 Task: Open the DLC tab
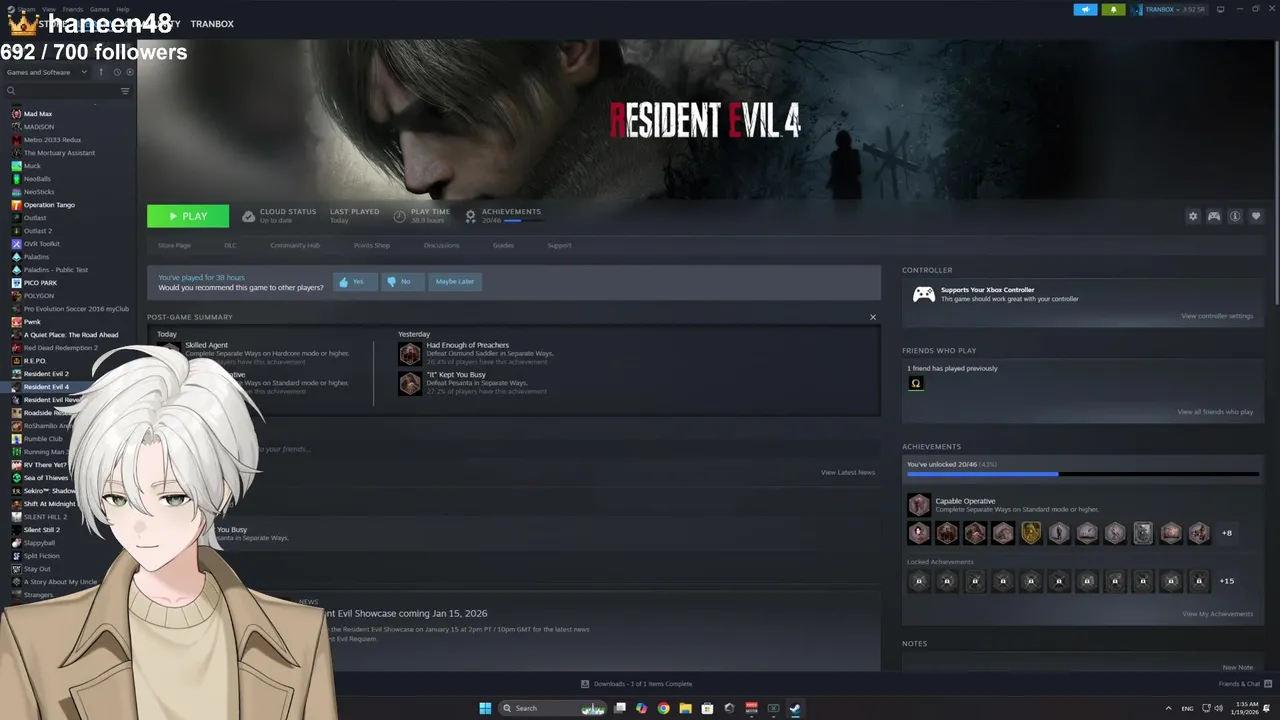(x=230, y=245)
